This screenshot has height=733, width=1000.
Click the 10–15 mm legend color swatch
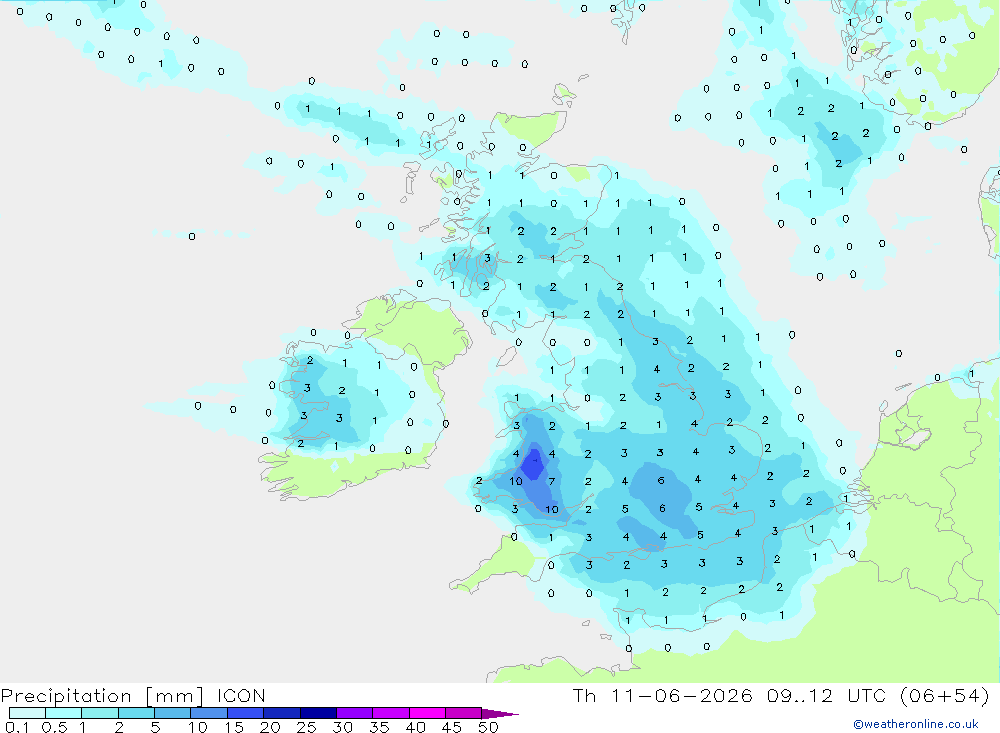tap(209, 713)
